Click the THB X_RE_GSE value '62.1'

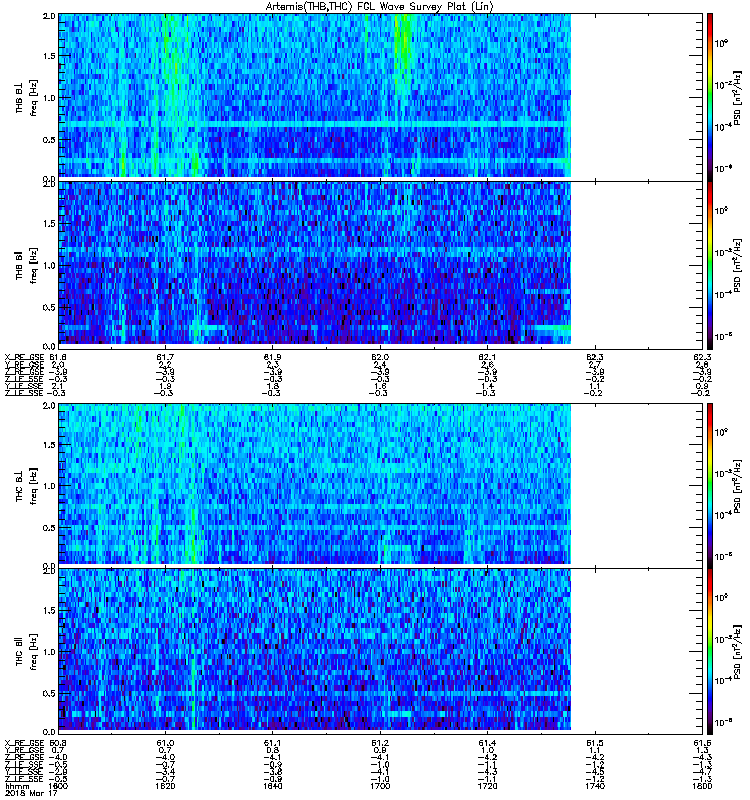click(487, 358)
